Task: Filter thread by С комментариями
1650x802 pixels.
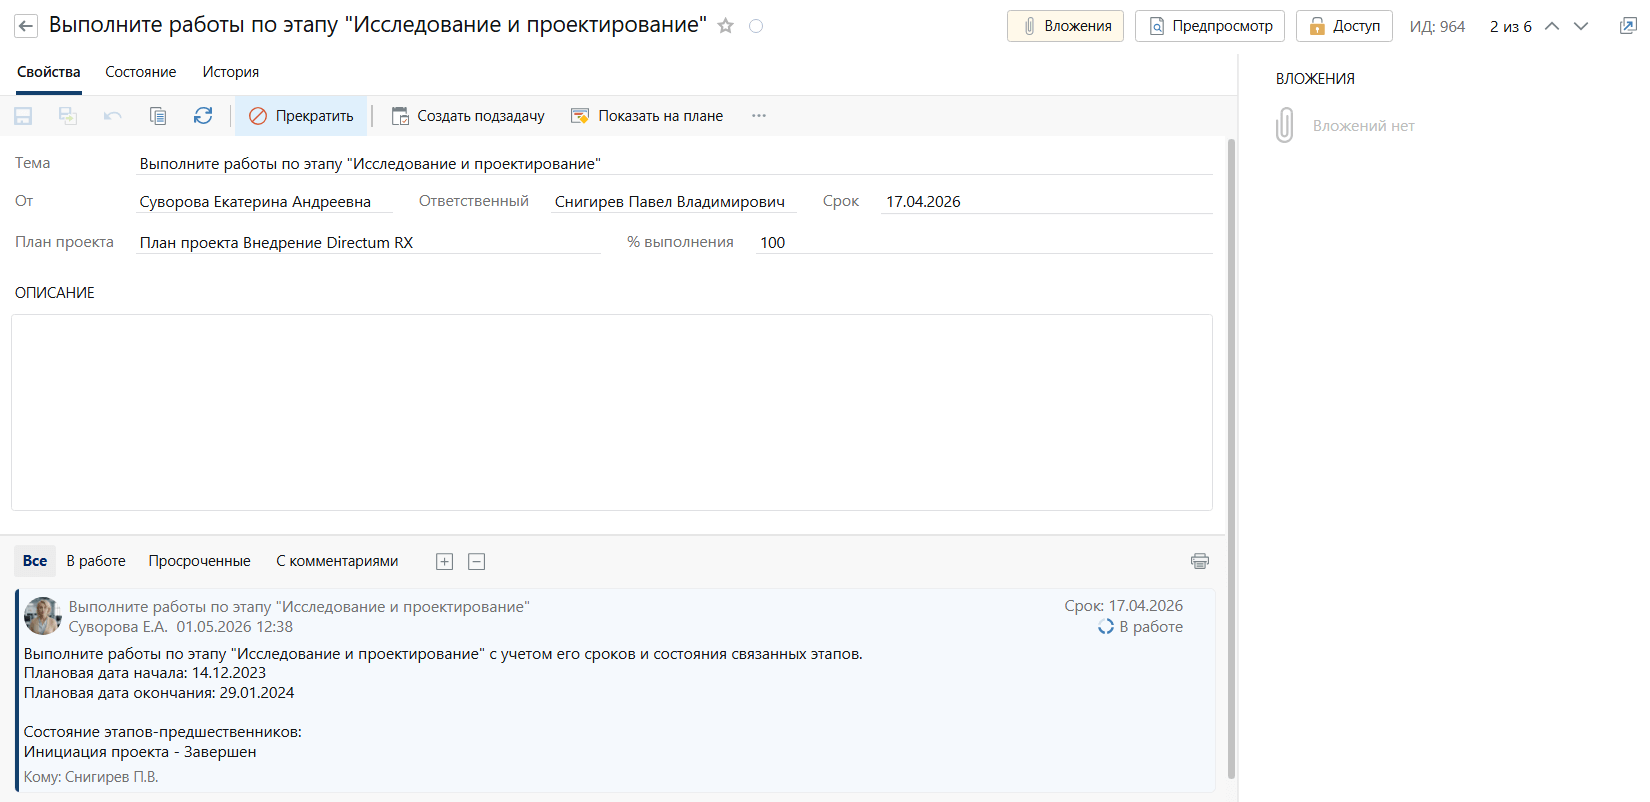Action: pyautogui.click(x=337, y=561)
